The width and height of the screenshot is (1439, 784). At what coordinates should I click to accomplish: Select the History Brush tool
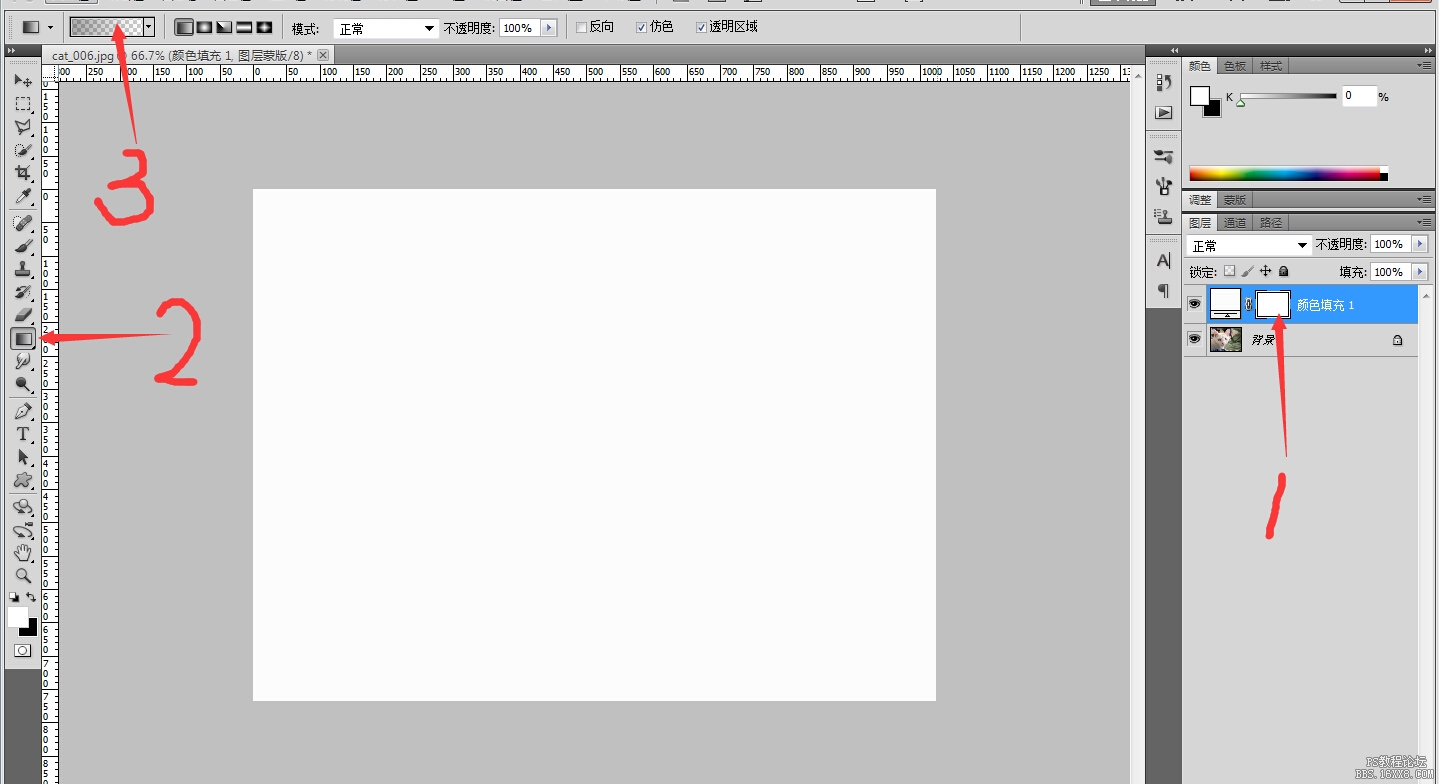pyautogui.click(x=23, y=292)
